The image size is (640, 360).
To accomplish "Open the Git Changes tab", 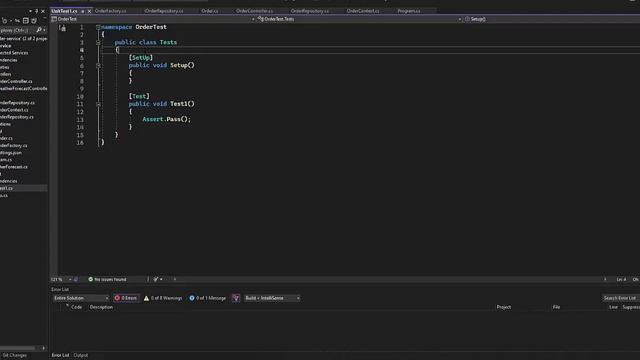I will pos(15,356).
